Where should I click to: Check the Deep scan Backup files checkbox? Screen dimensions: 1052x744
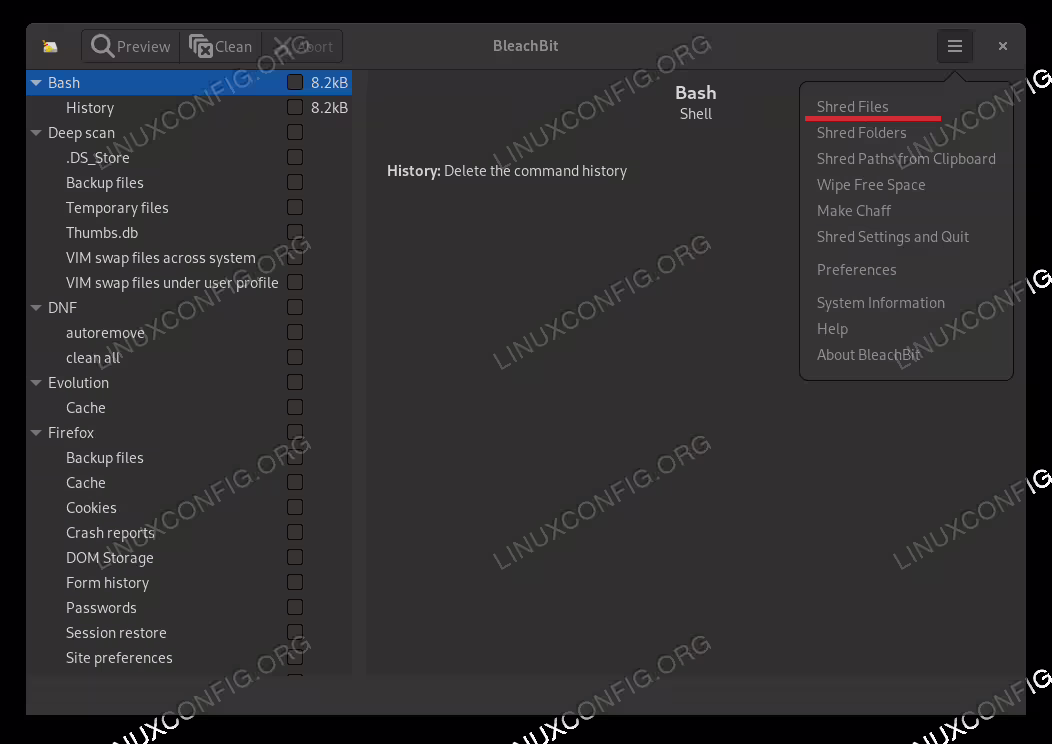coord(295,182)
